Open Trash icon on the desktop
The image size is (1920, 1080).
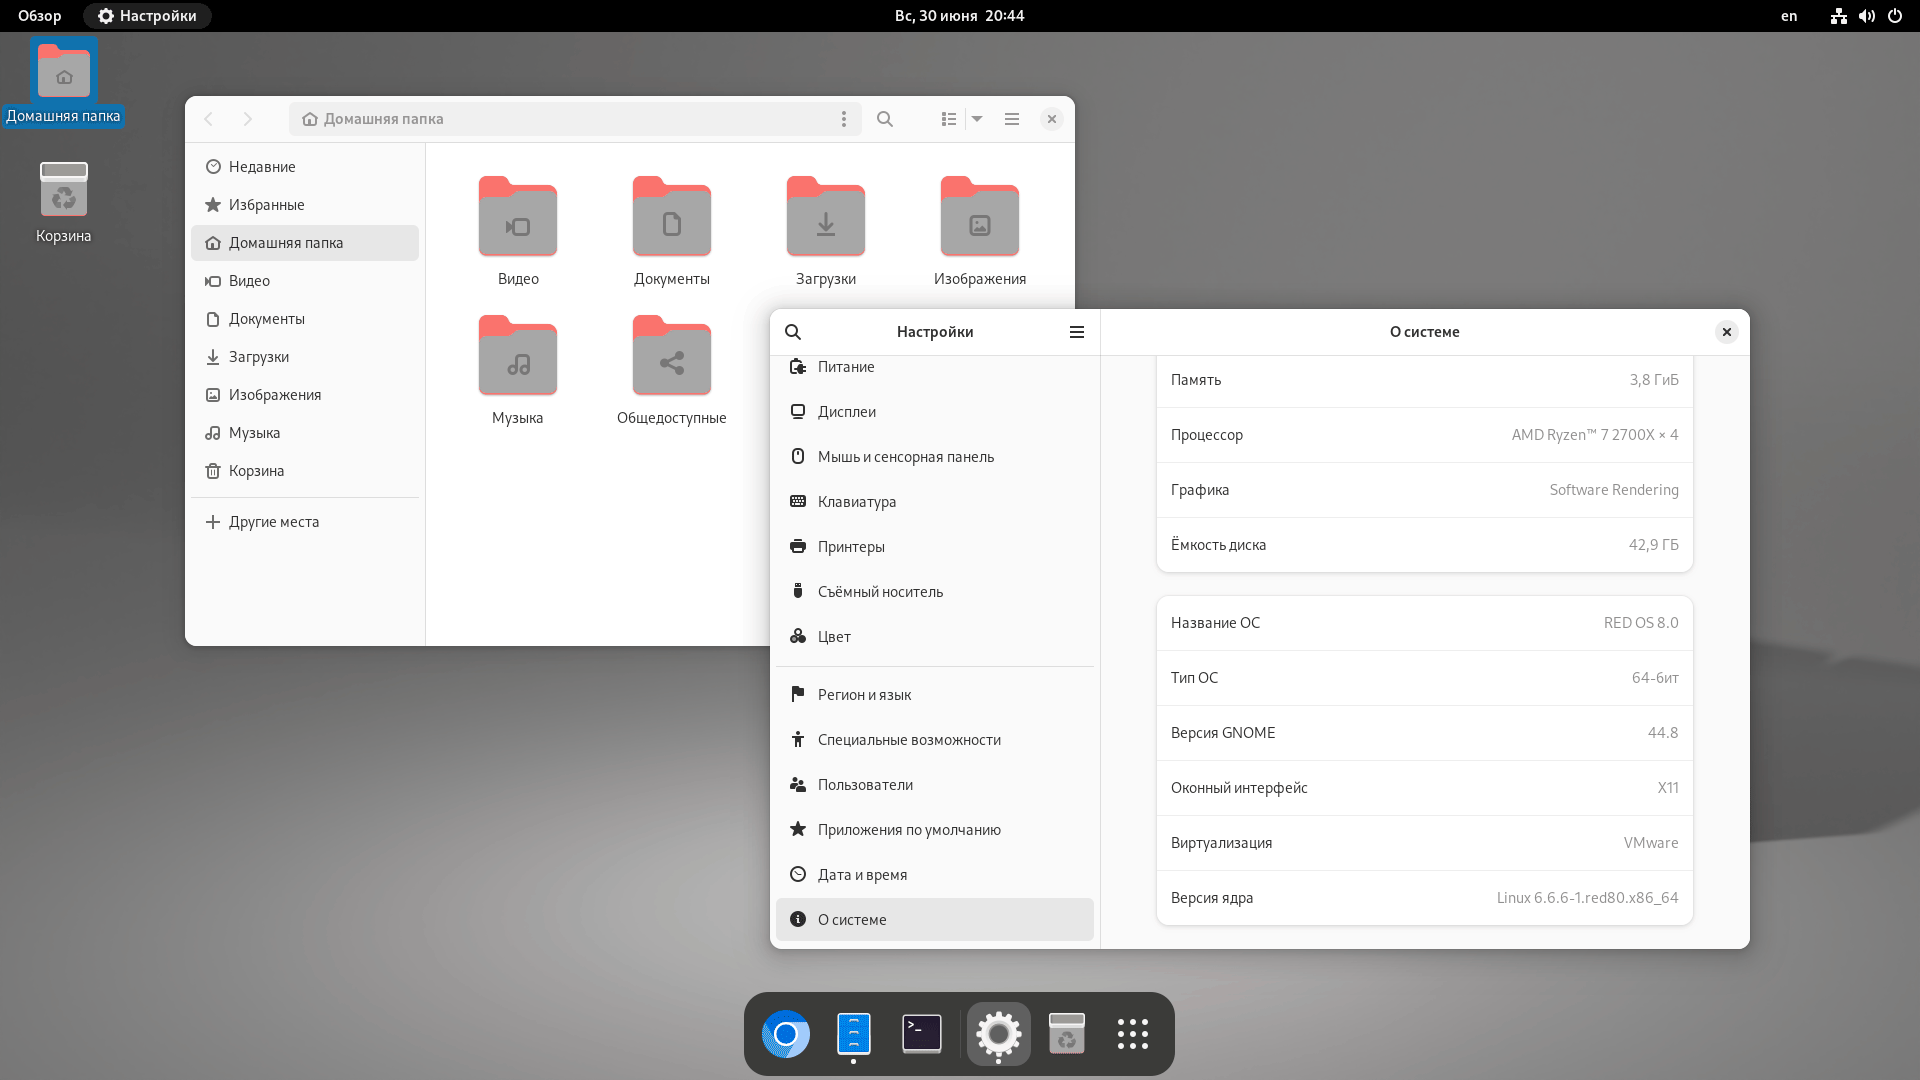[x=63, y=190]
